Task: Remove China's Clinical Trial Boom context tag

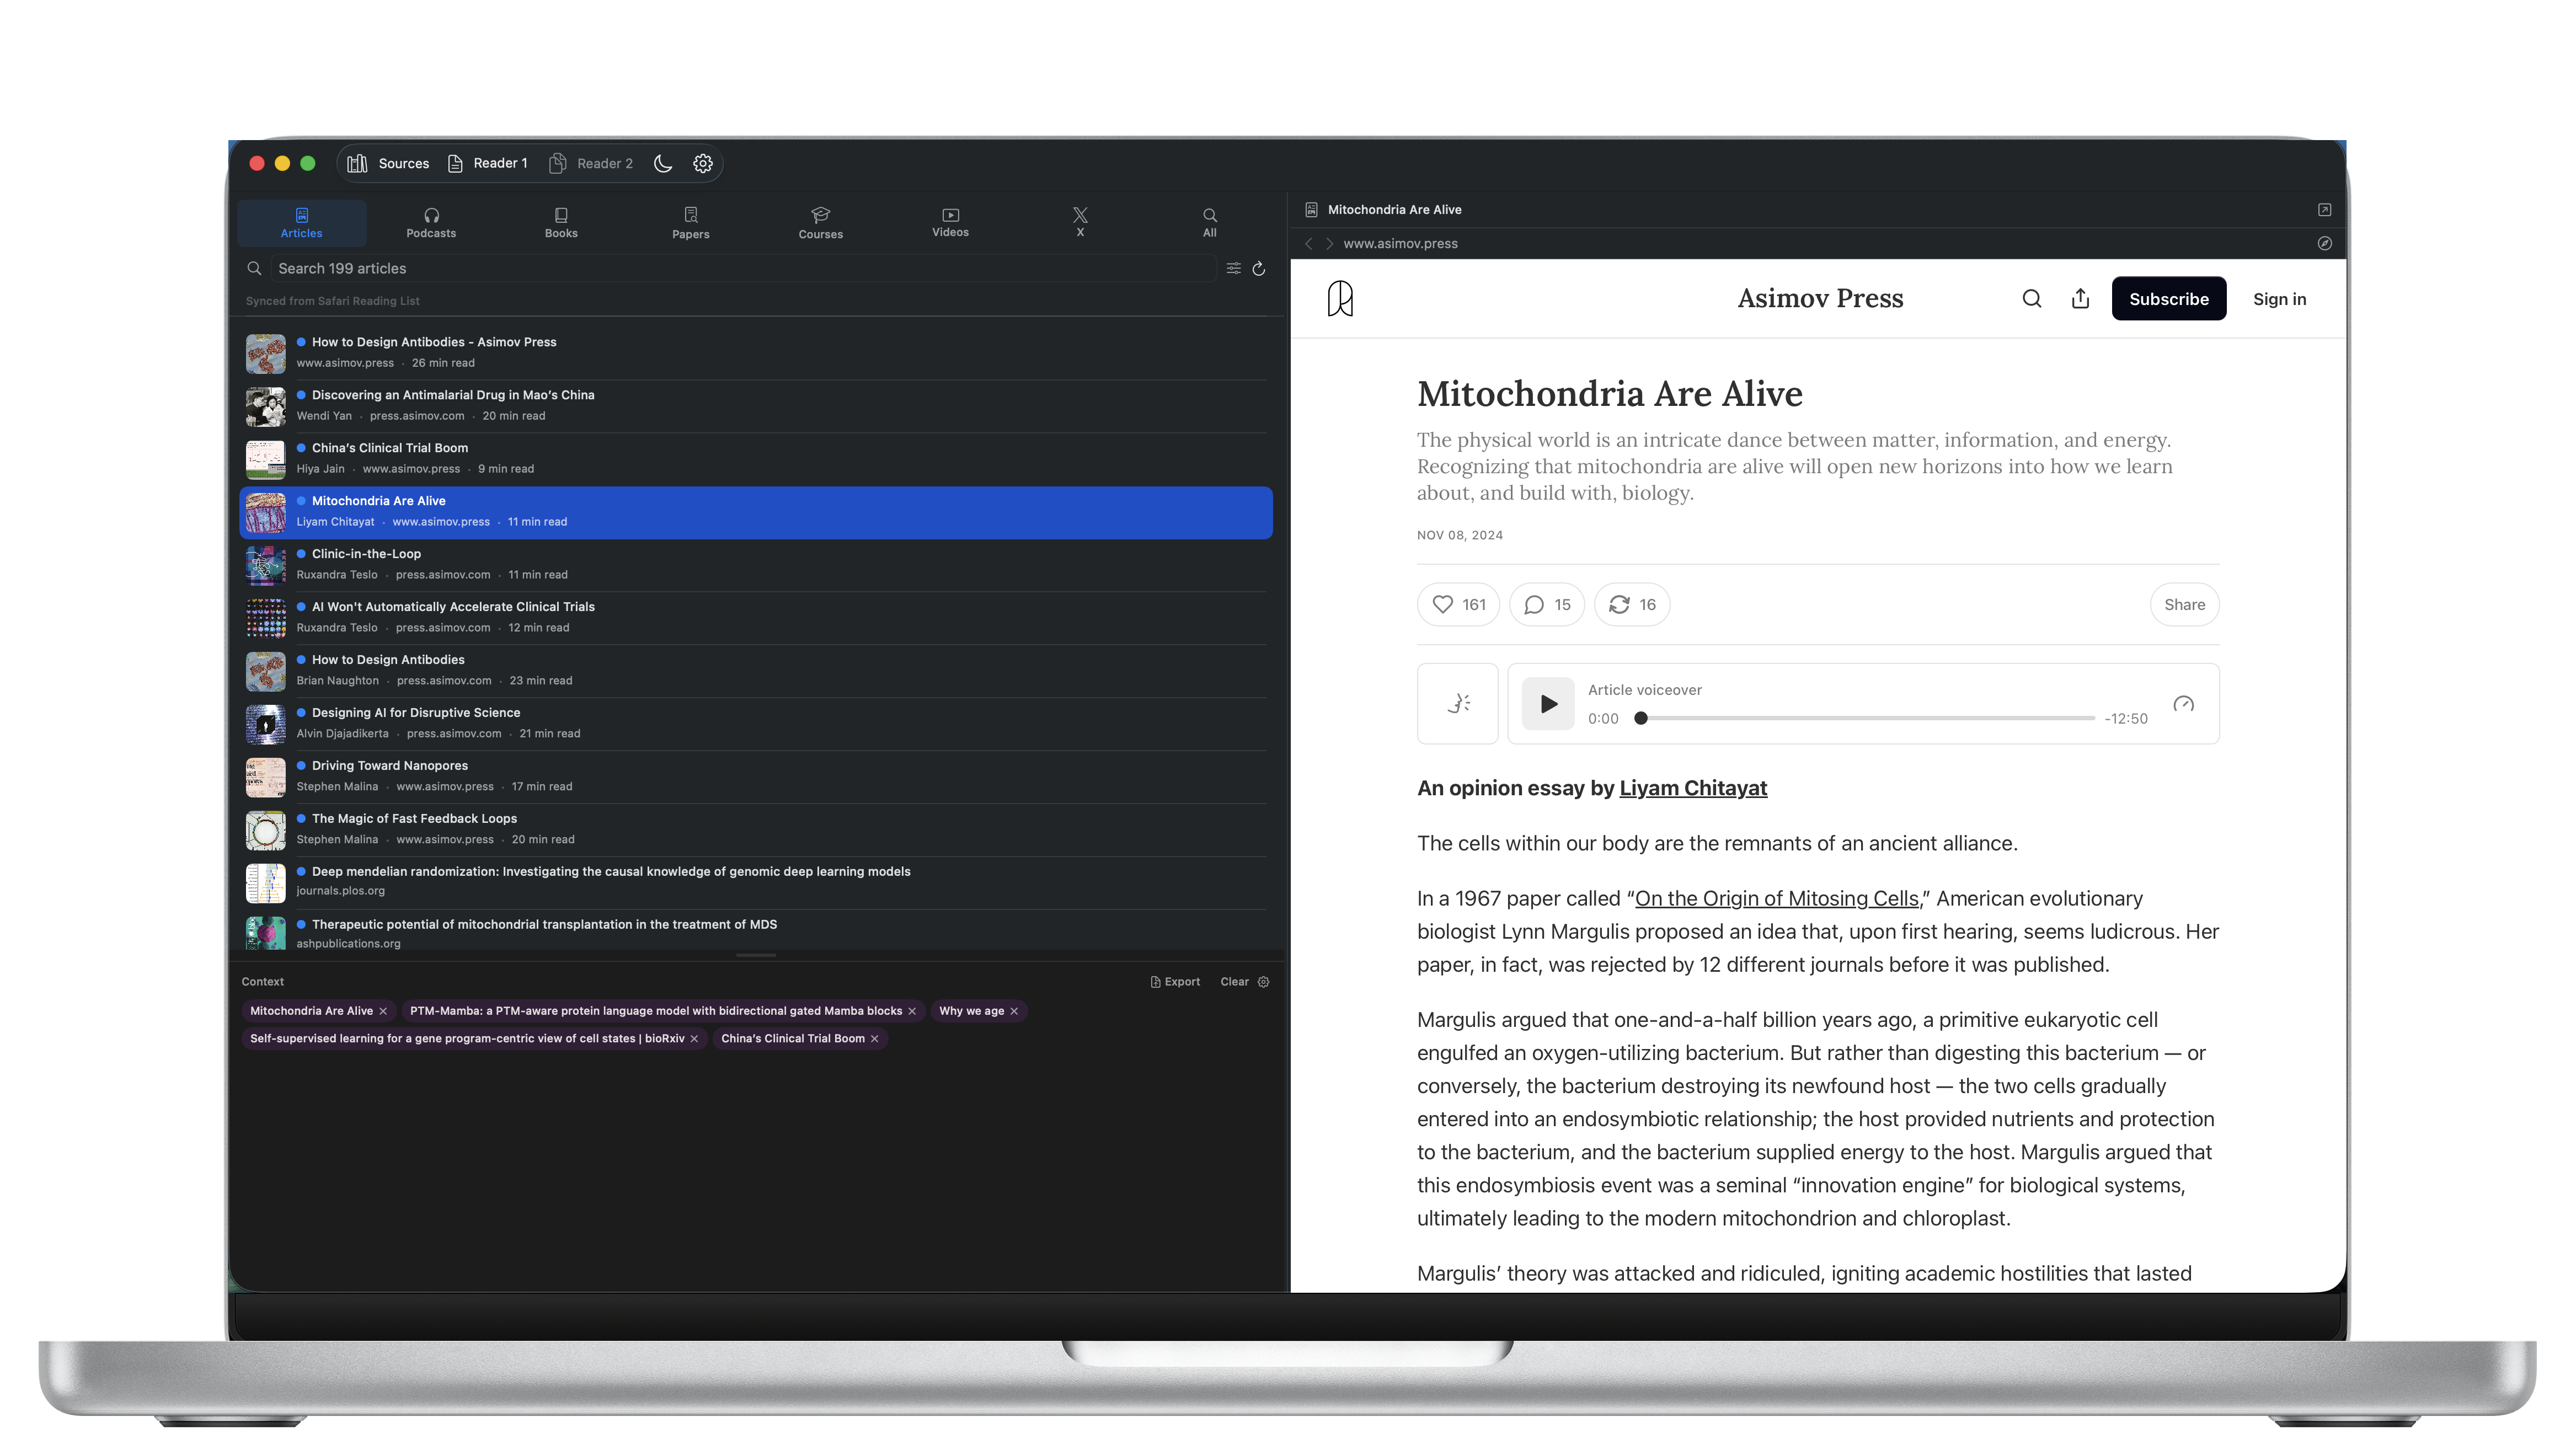Action: (x=875, y=1039)
